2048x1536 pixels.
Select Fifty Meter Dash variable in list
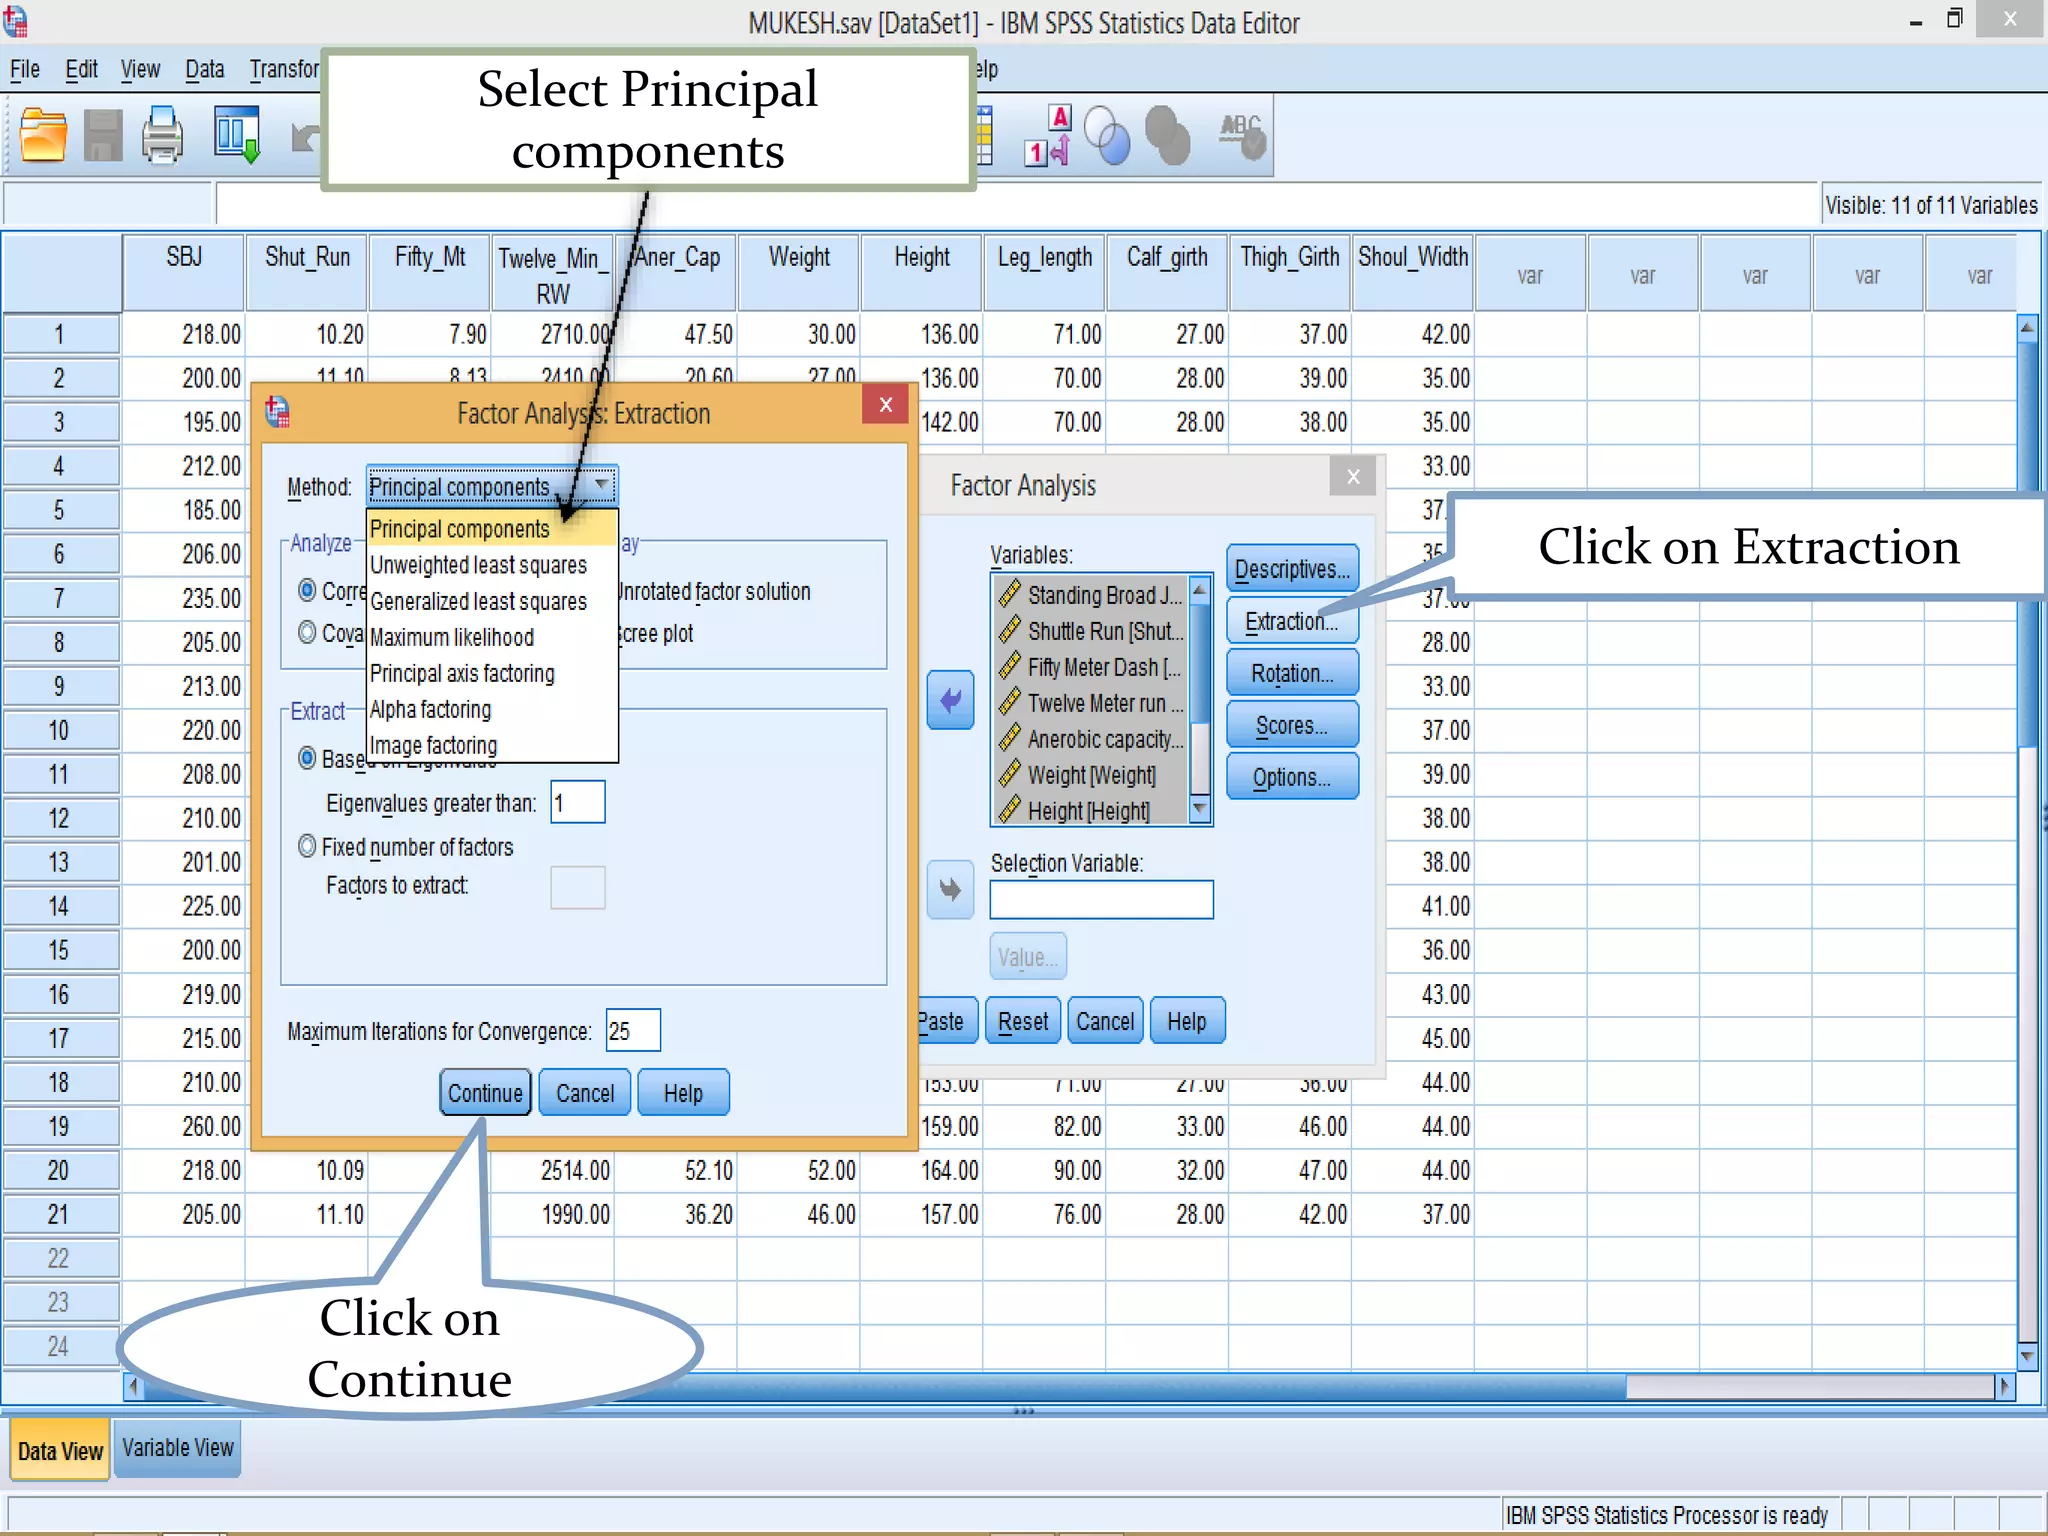click(x=1092, y=667)
